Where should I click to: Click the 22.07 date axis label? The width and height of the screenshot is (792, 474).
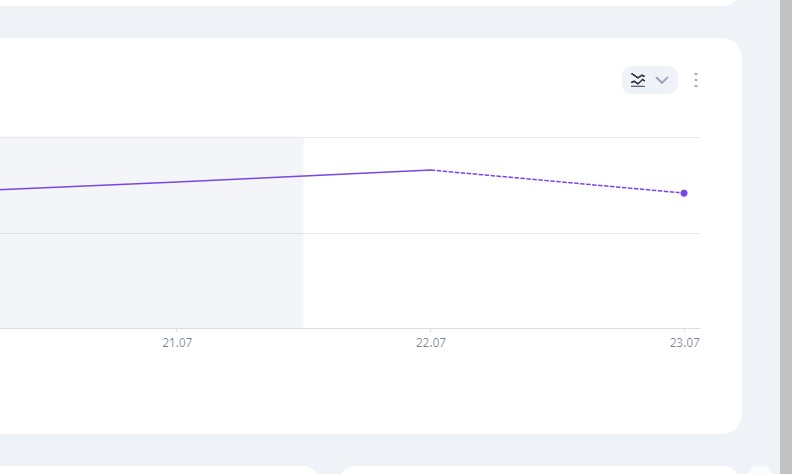pyautogui.click(x=431, y=343)
